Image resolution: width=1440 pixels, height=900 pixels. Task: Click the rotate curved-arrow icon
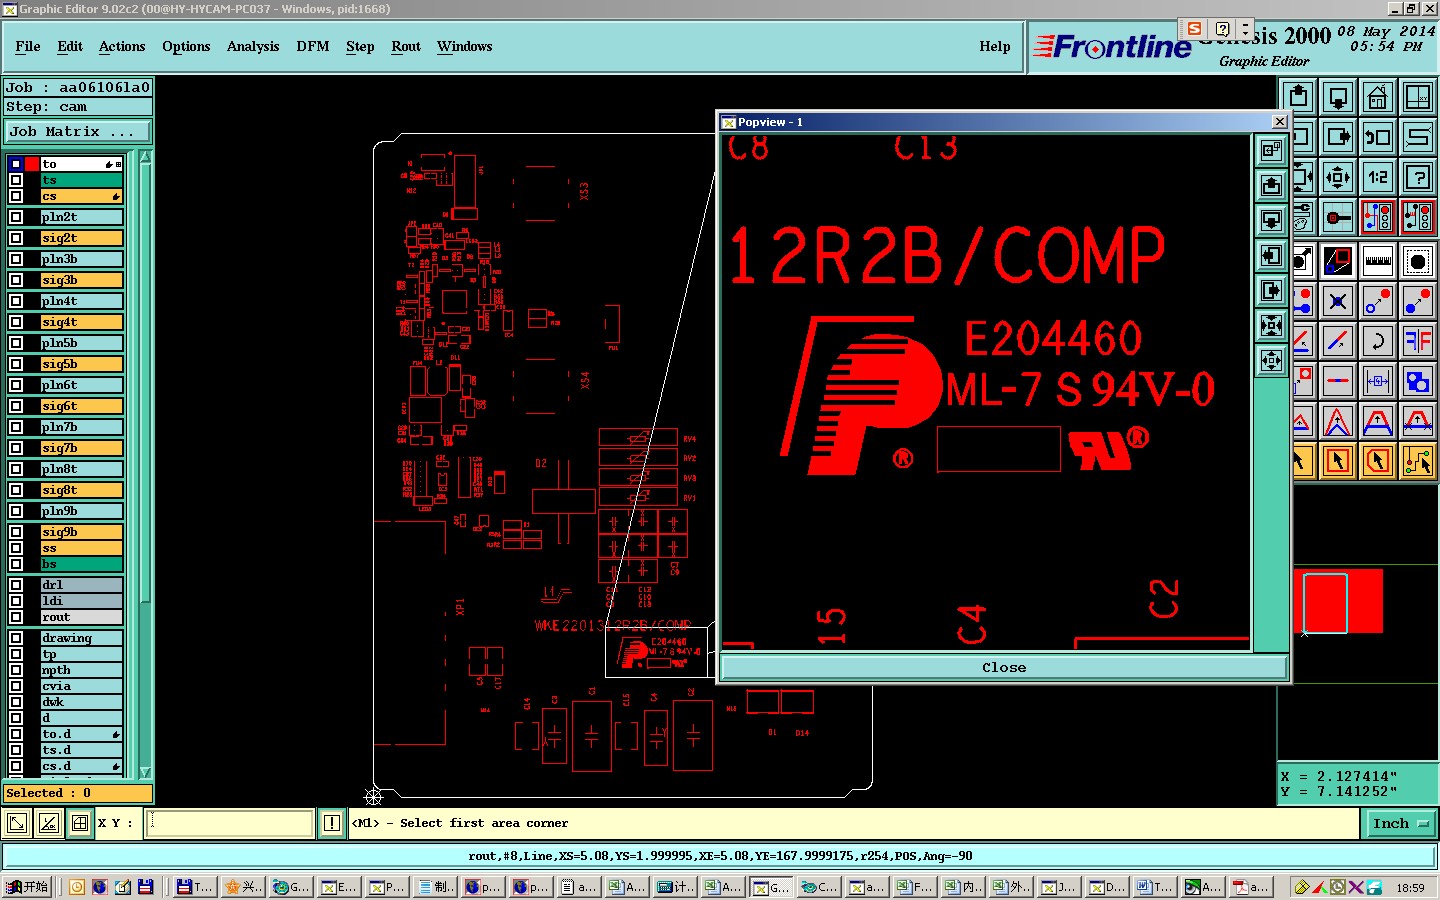(1378, 341)
